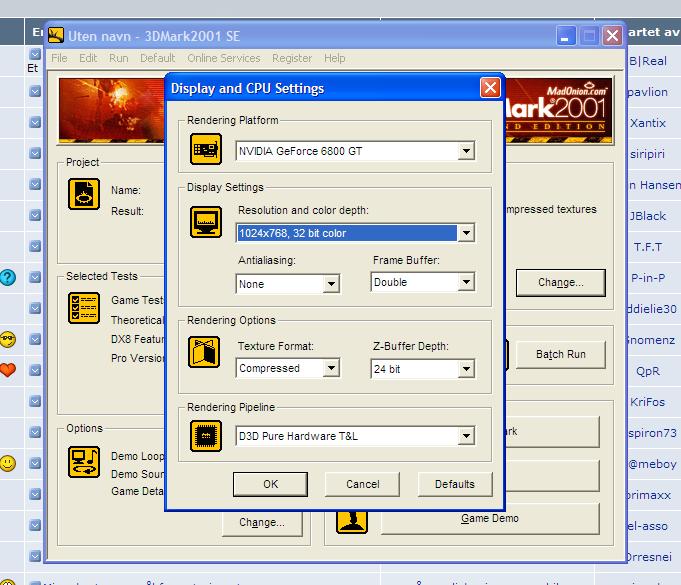The width and height of the screenshot is (681, 585).
Task: Launch the Game Demo button
Action: pyautogui.click(x=490, y=519)
